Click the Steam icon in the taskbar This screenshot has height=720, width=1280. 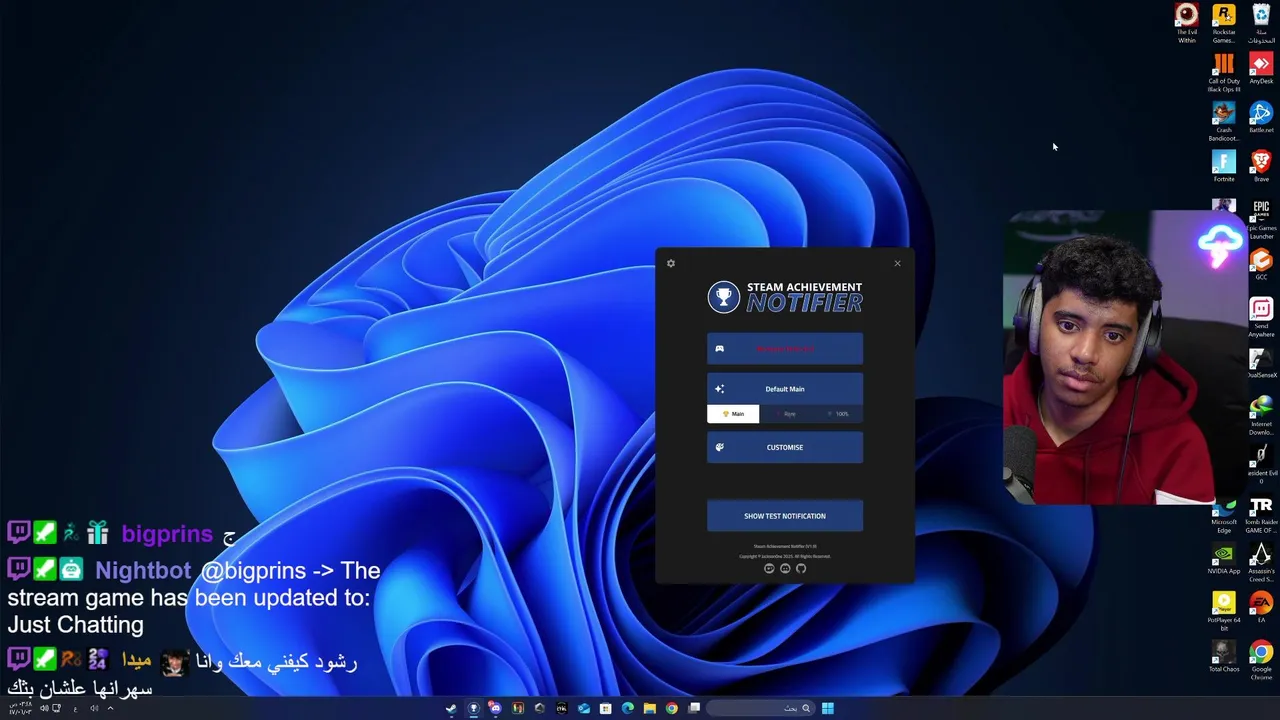tap(452, 708)
